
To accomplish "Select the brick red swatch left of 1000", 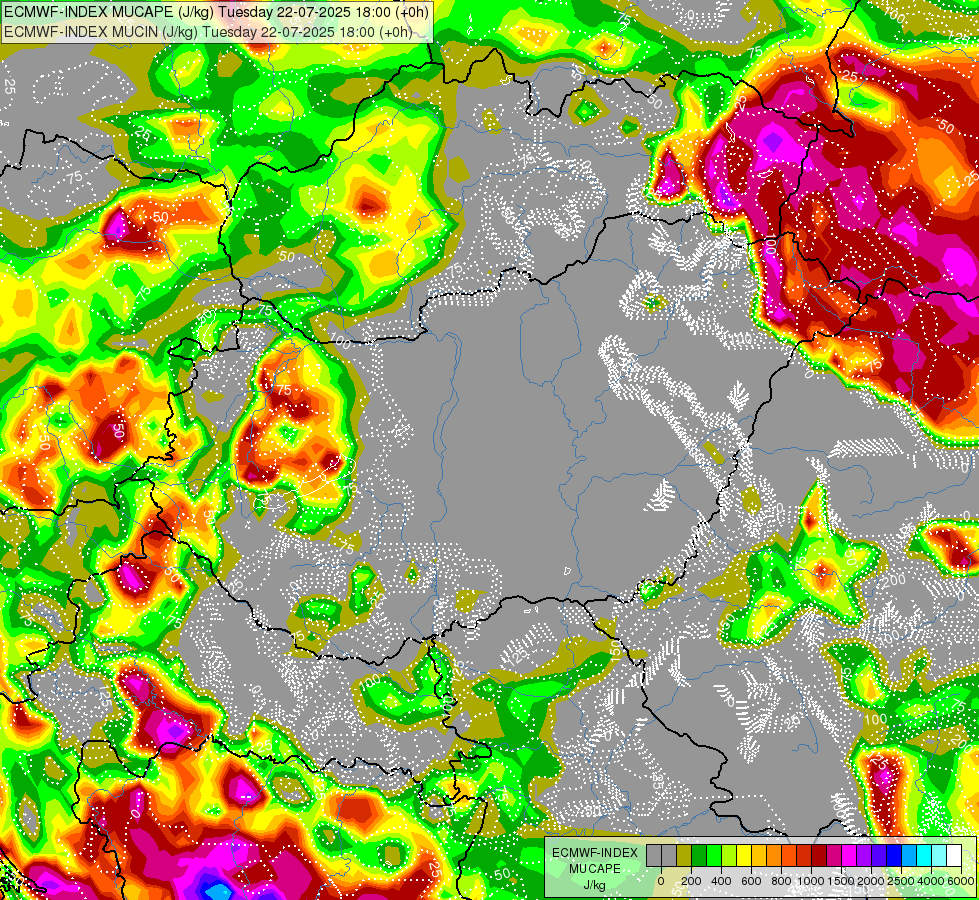I will tap(804, 855).
